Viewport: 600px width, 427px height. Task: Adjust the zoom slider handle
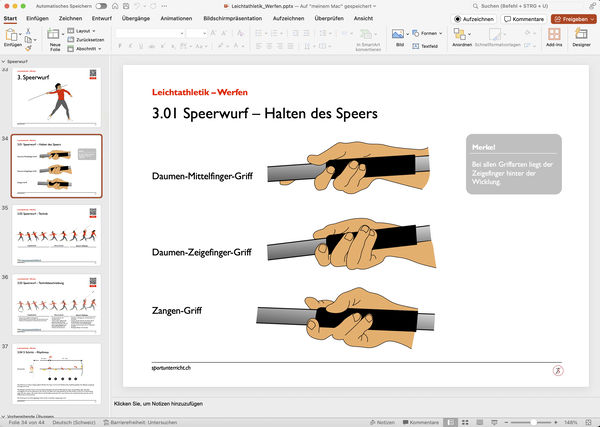(533, 422)
